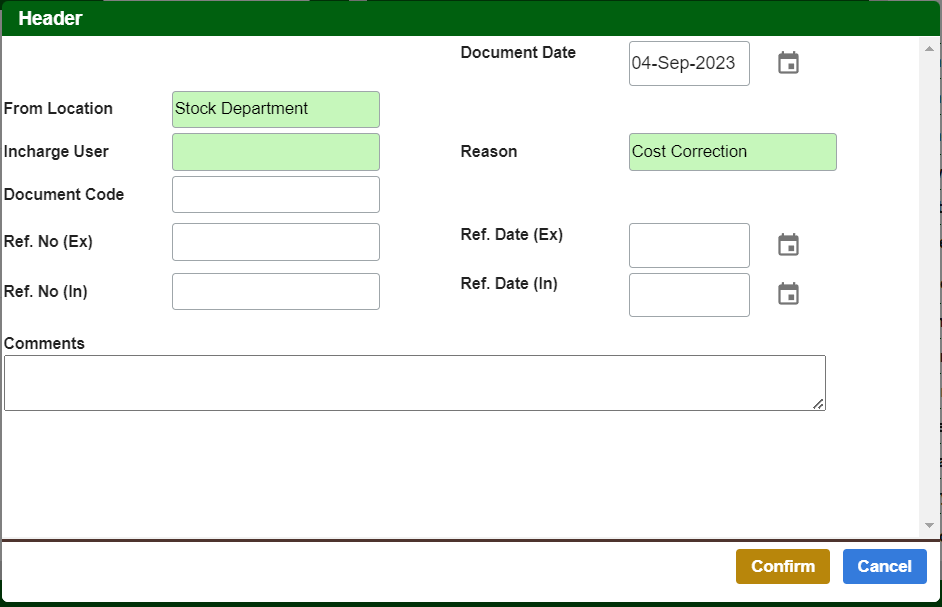Focus the Document Code input box
The image size is (942, 607).
[275, 195]
